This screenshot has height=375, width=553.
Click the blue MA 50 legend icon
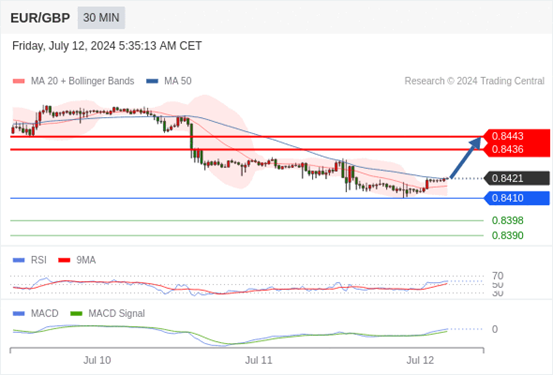click(152, 81)
